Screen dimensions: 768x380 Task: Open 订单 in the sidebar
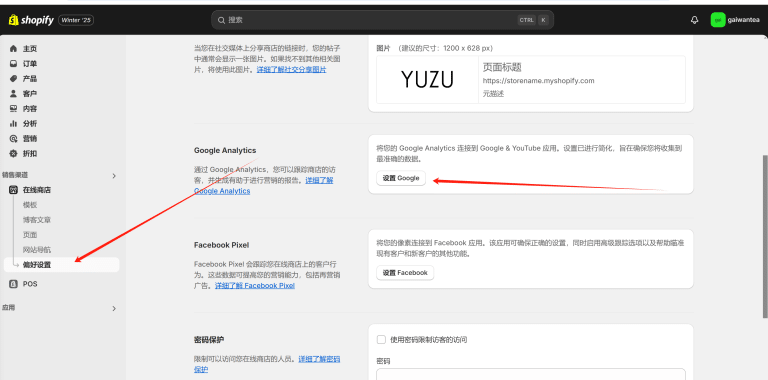(30, 64)
